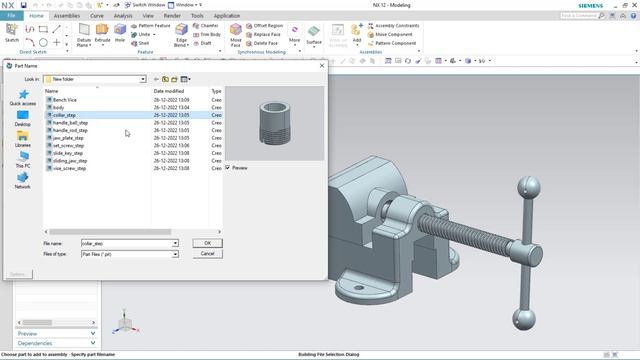Viewport: 640px width, 360px height.
Task: Open the File menu tab
Action: point(11,16)
